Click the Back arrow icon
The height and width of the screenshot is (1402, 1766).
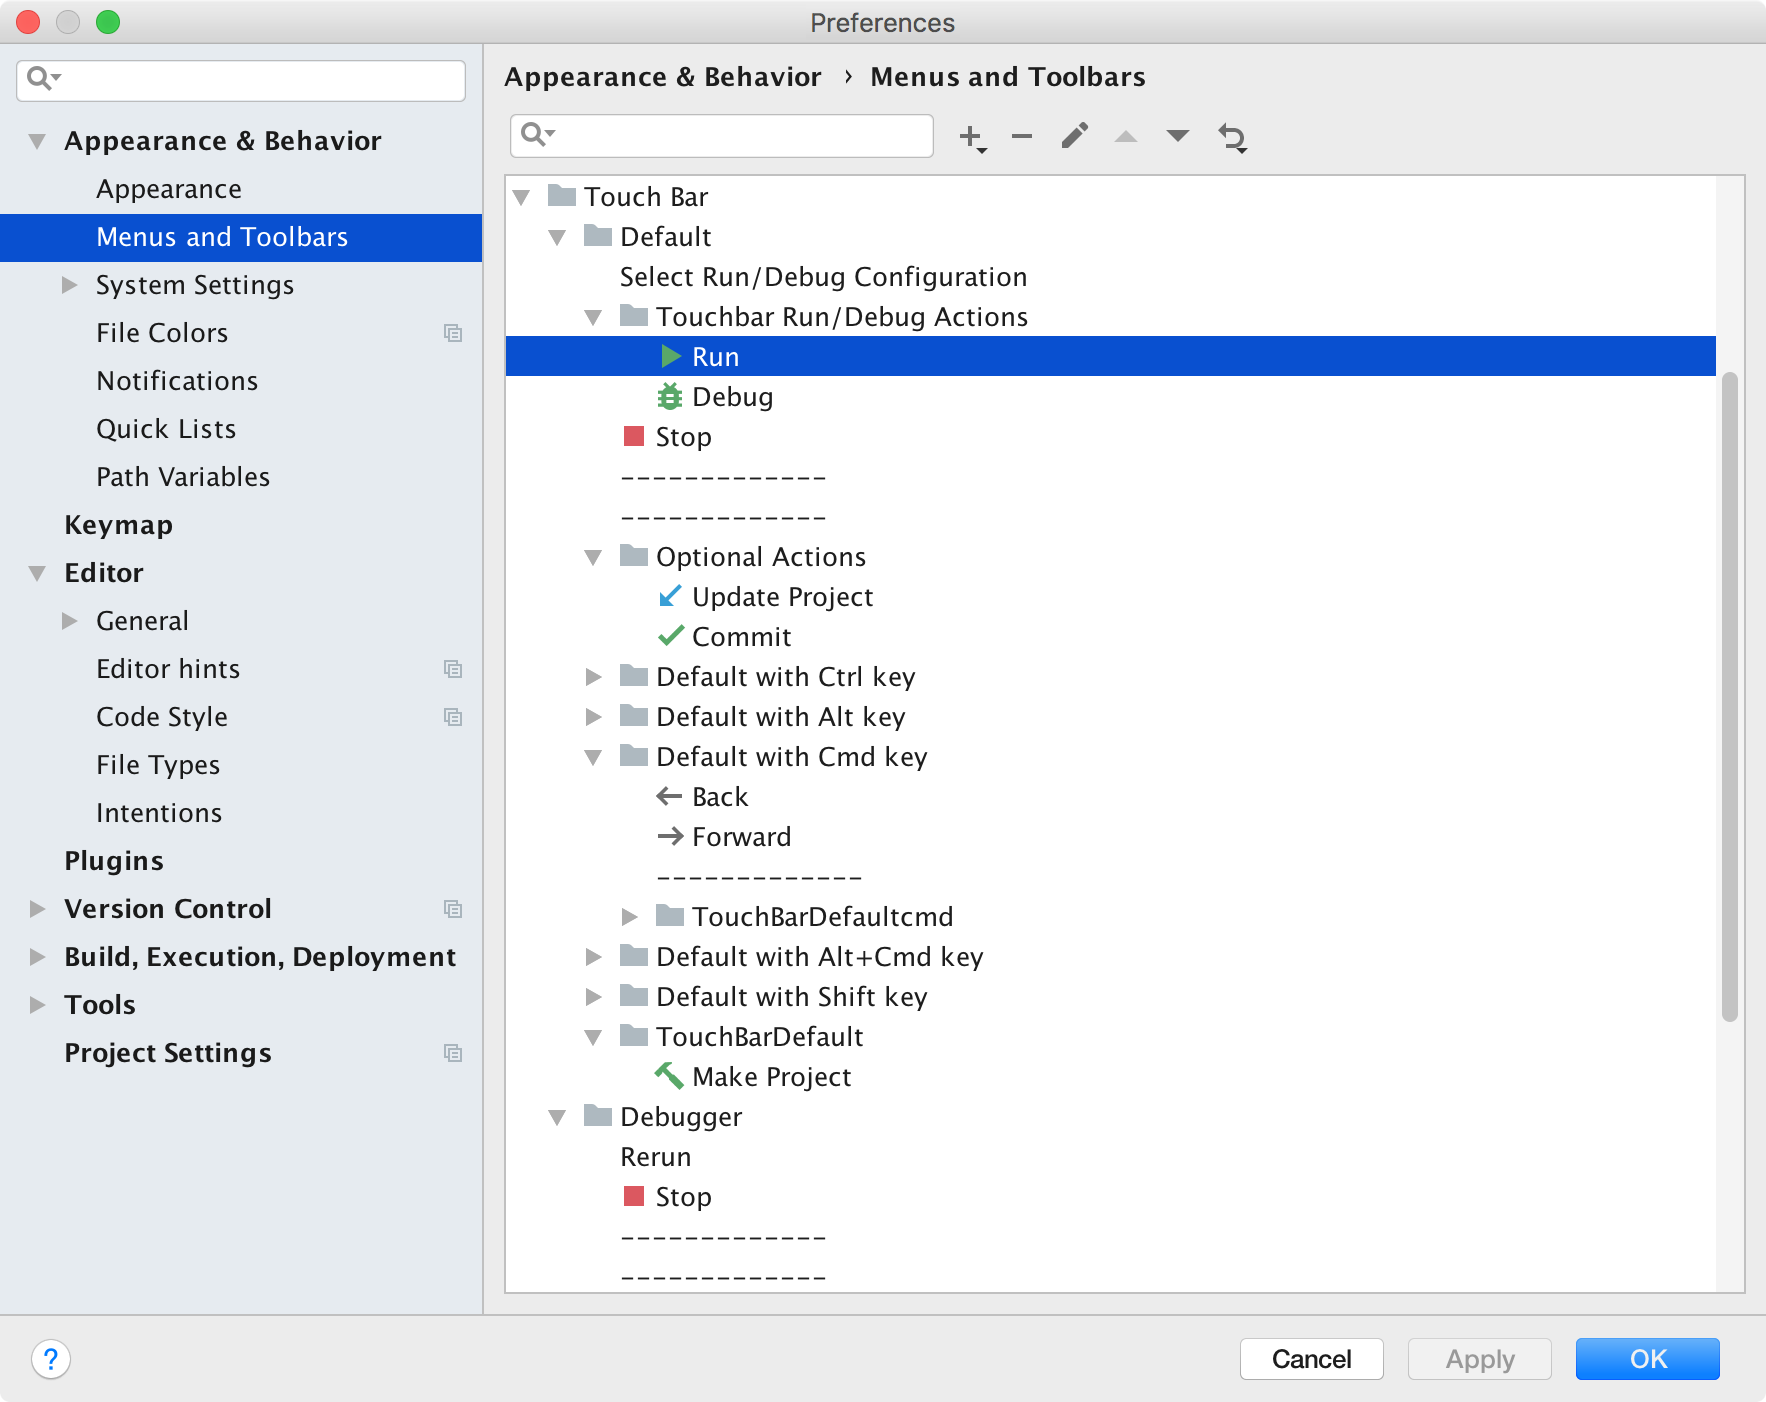[669, 796]
